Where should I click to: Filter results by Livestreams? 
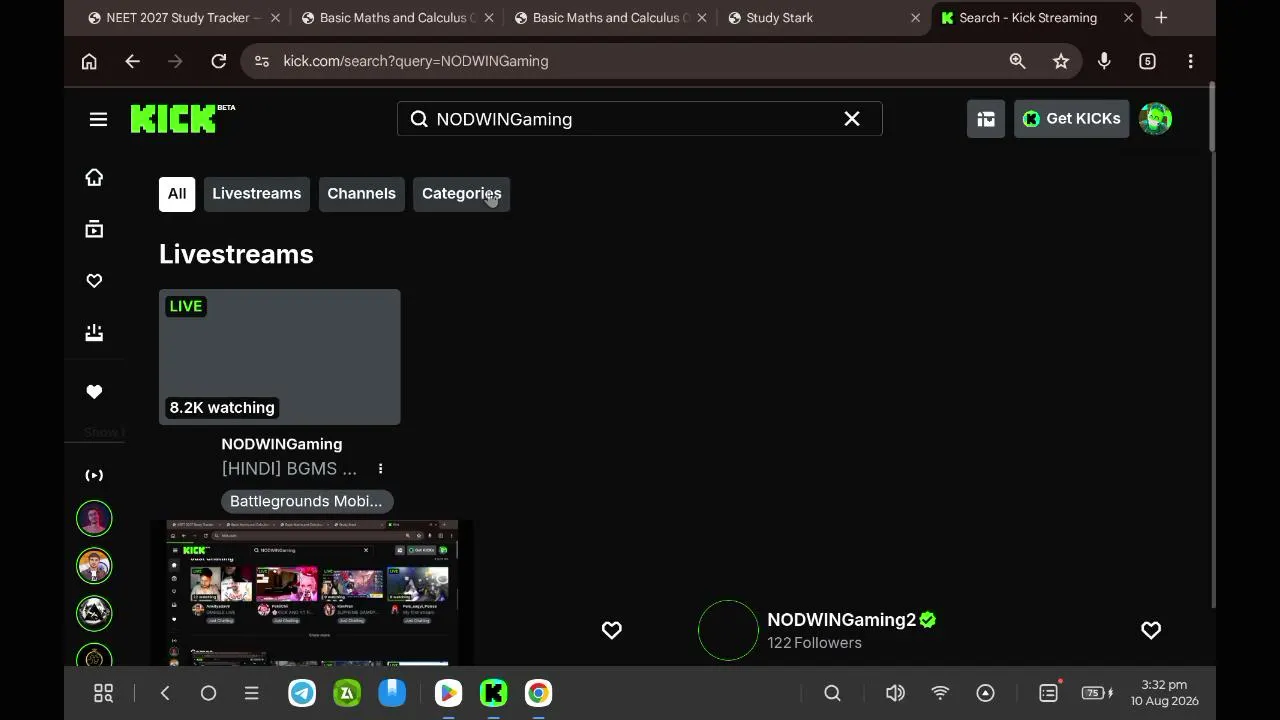[x=256, y=194]
